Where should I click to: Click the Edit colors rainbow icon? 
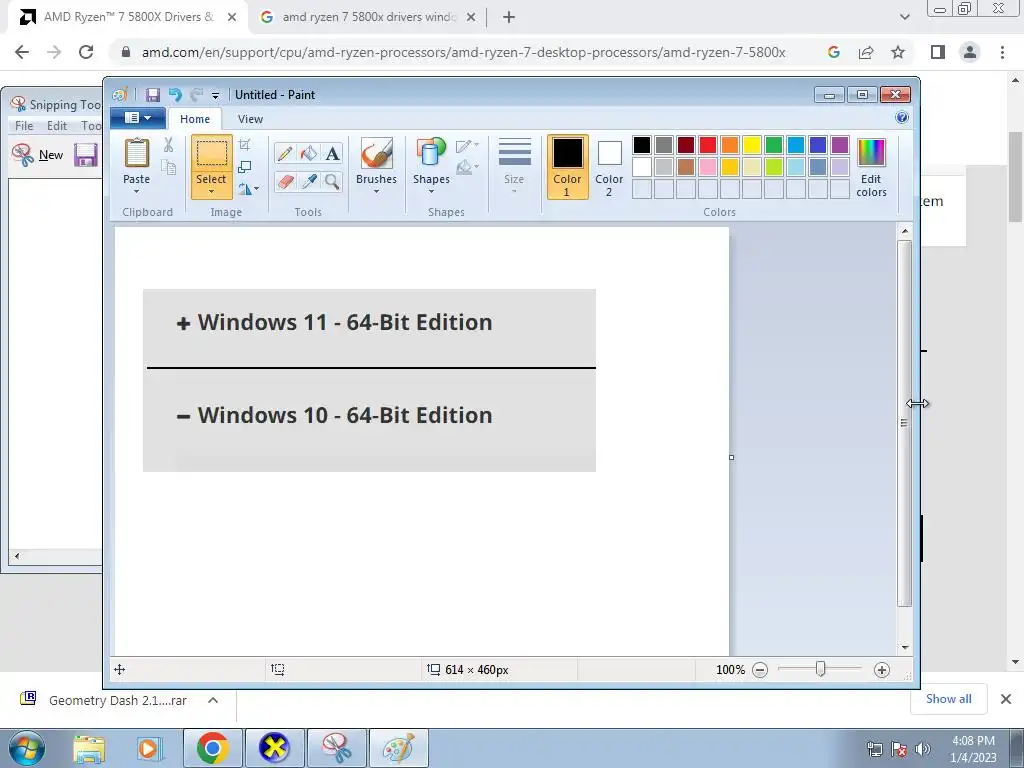pyautogui.click(x=871, y=153)
